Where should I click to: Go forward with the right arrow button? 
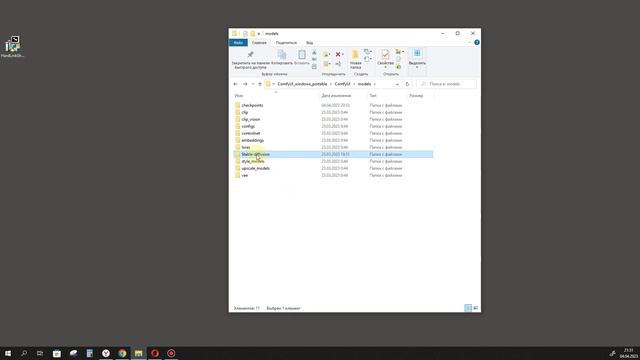point(245,84)
